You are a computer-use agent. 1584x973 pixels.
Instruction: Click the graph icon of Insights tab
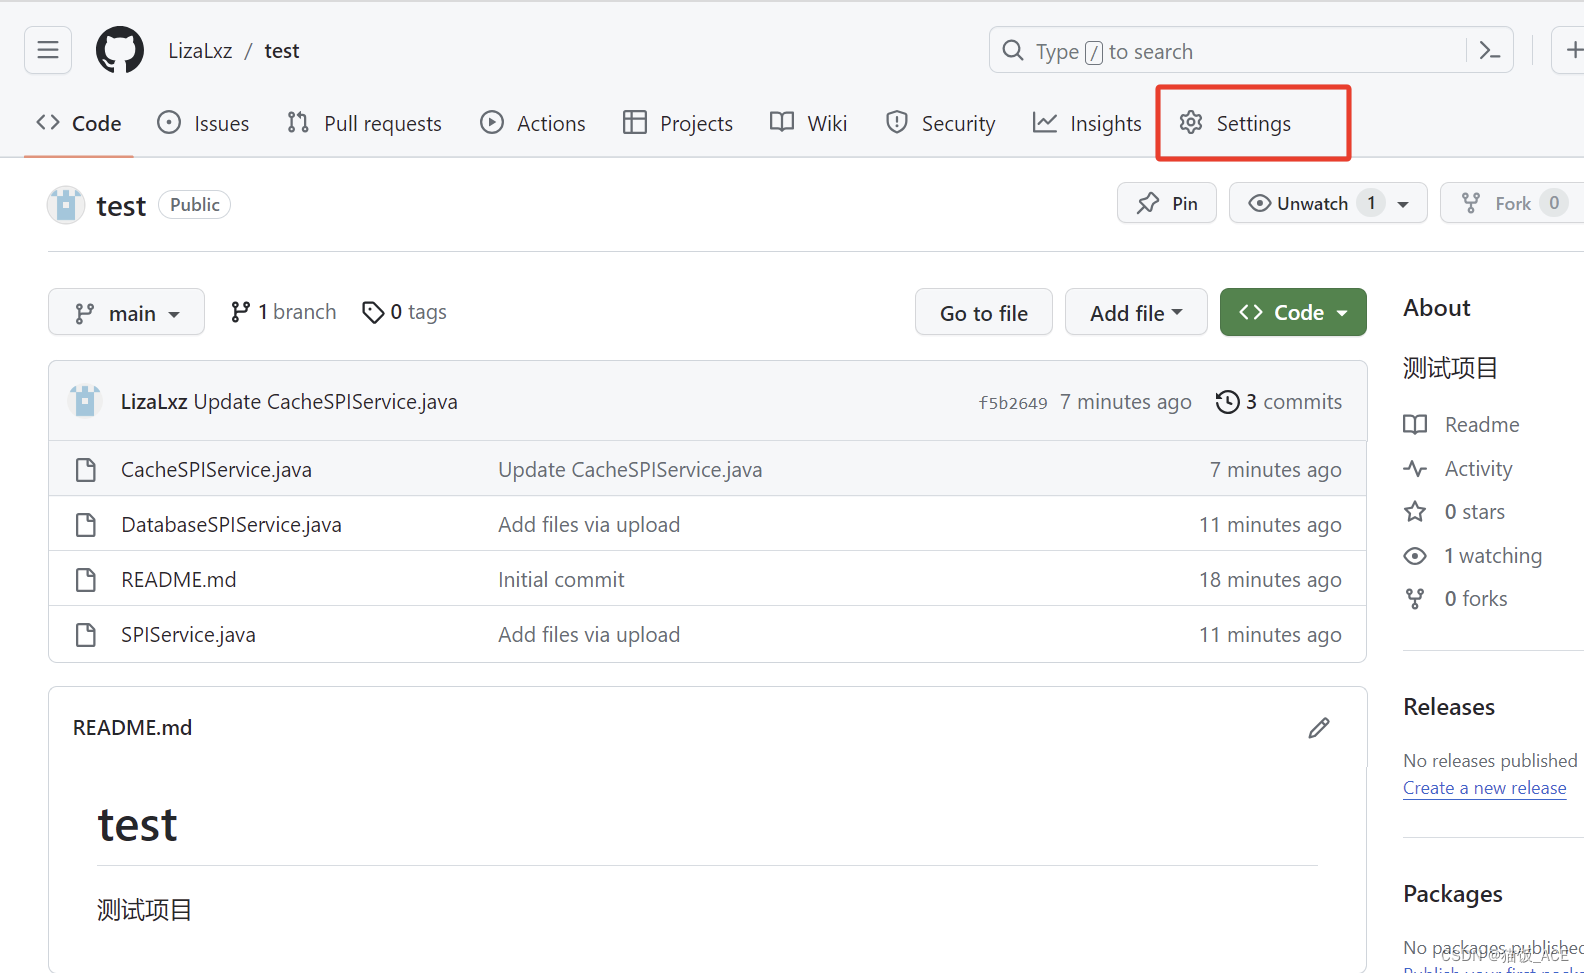tap(1045, 122)
